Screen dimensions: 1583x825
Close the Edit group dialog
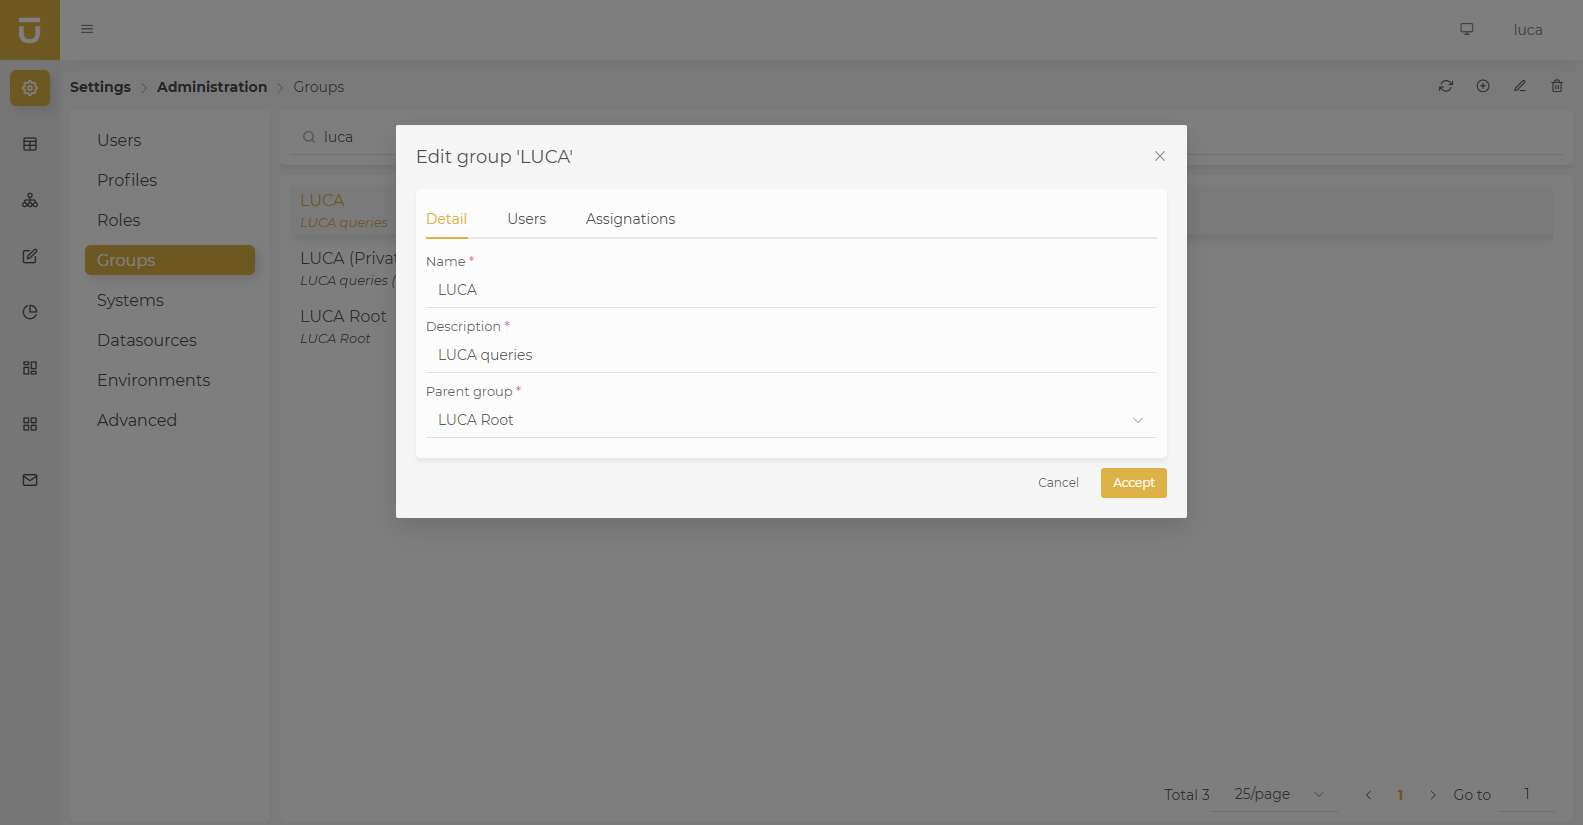[x=1160, y=156]
